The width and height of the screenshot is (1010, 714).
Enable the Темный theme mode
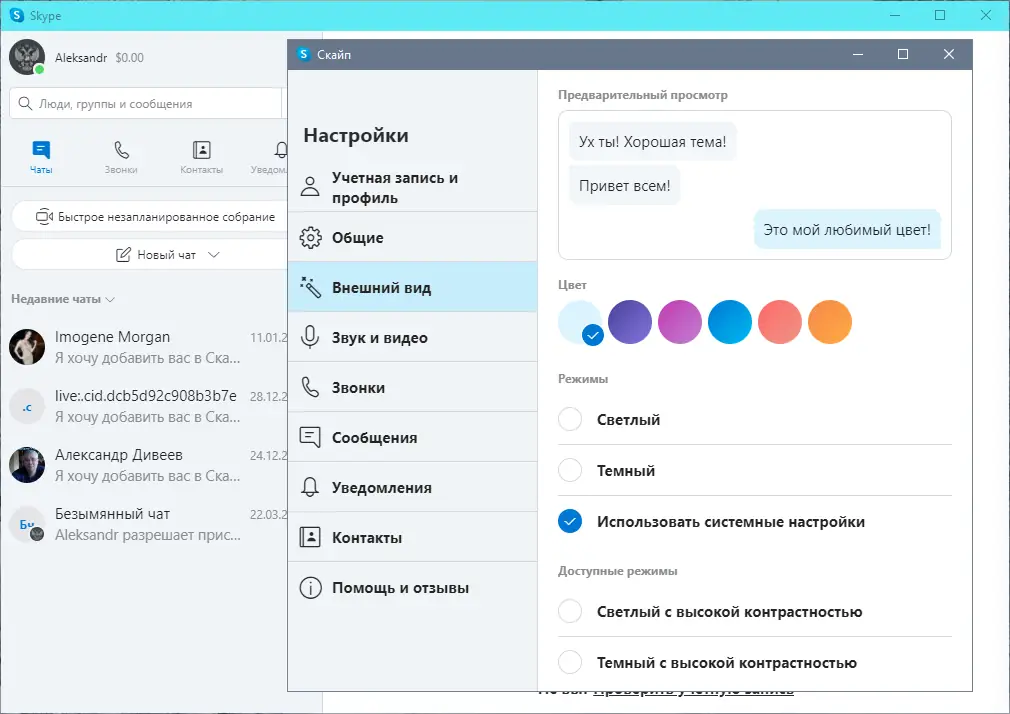pos(569,470)
